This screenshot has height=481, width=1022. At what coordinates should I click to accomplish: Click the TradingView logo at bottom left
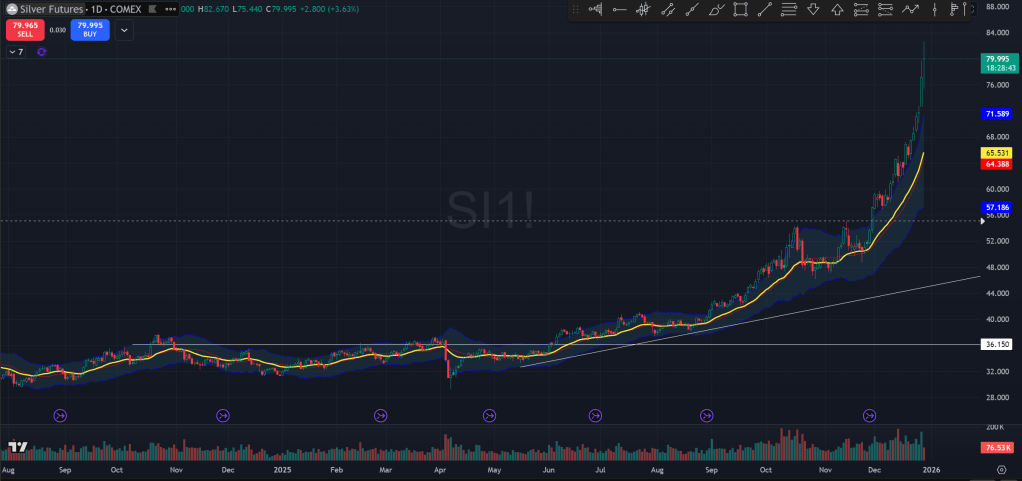click(x=16, y=447)
